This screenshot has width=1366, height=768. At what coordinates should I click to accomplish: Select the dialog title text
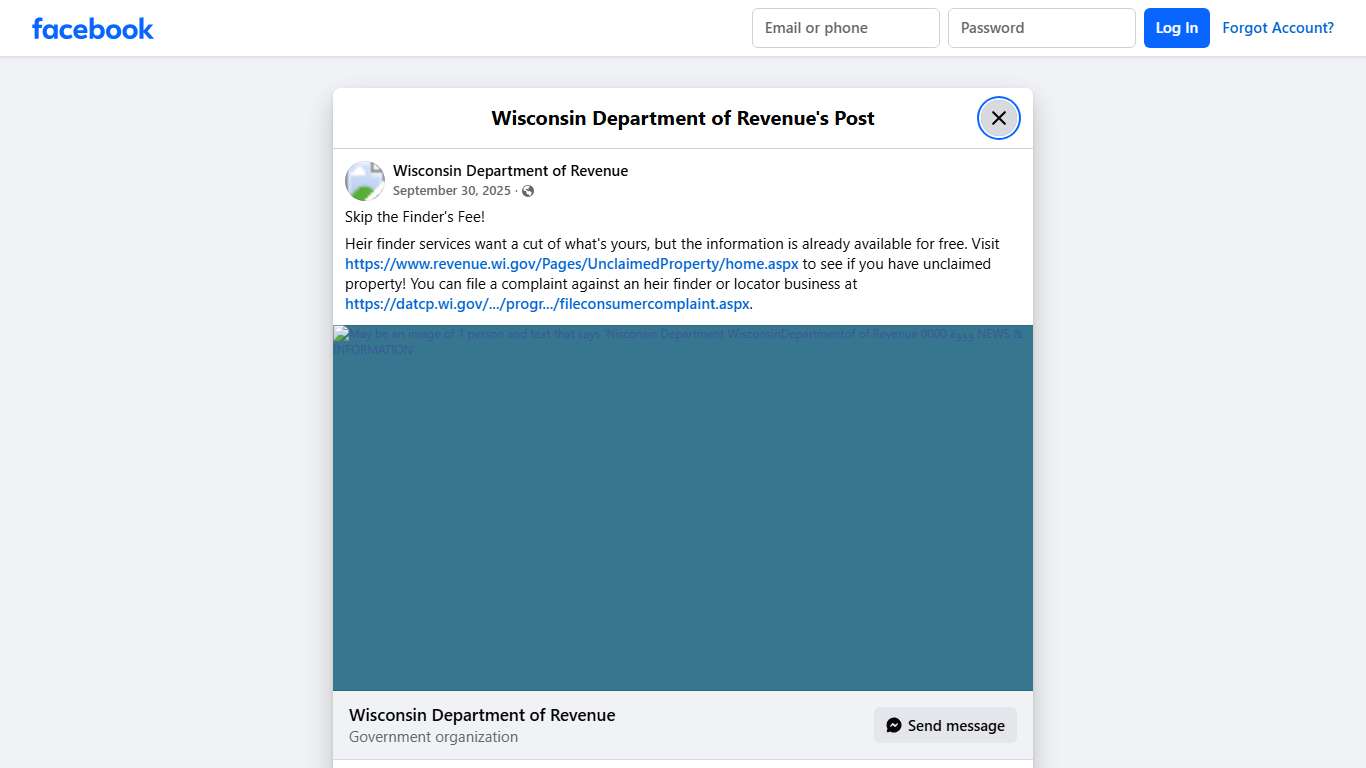[x=683, y=117]
